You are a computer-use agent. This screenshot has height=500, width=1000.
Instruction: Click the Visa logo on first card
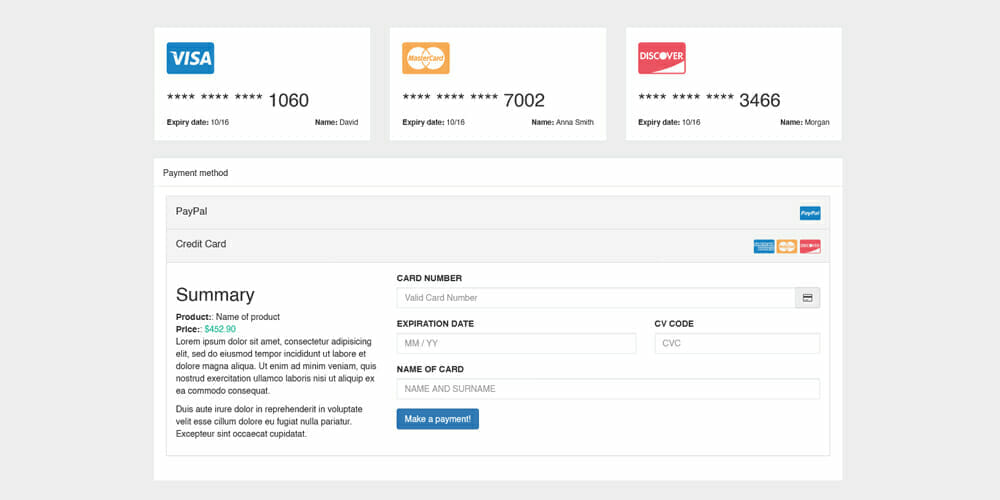tap(190, 58)
